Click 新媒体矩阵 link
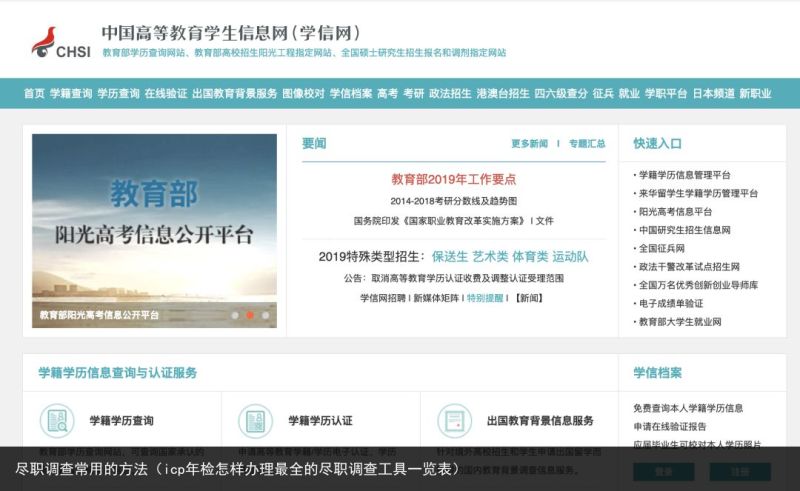The height and width of the screenshot is (491, 800). pos(436,298)
